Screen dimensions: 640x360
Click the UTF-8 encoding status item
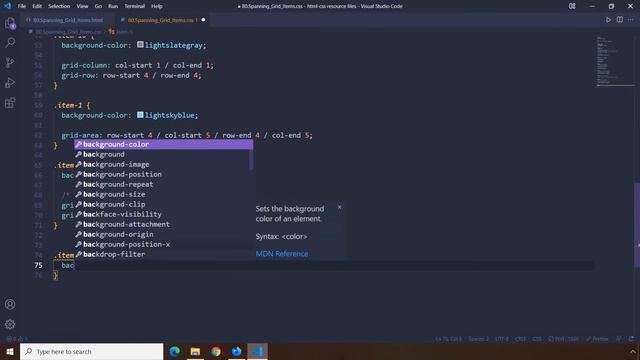click(x=502, y=339)
